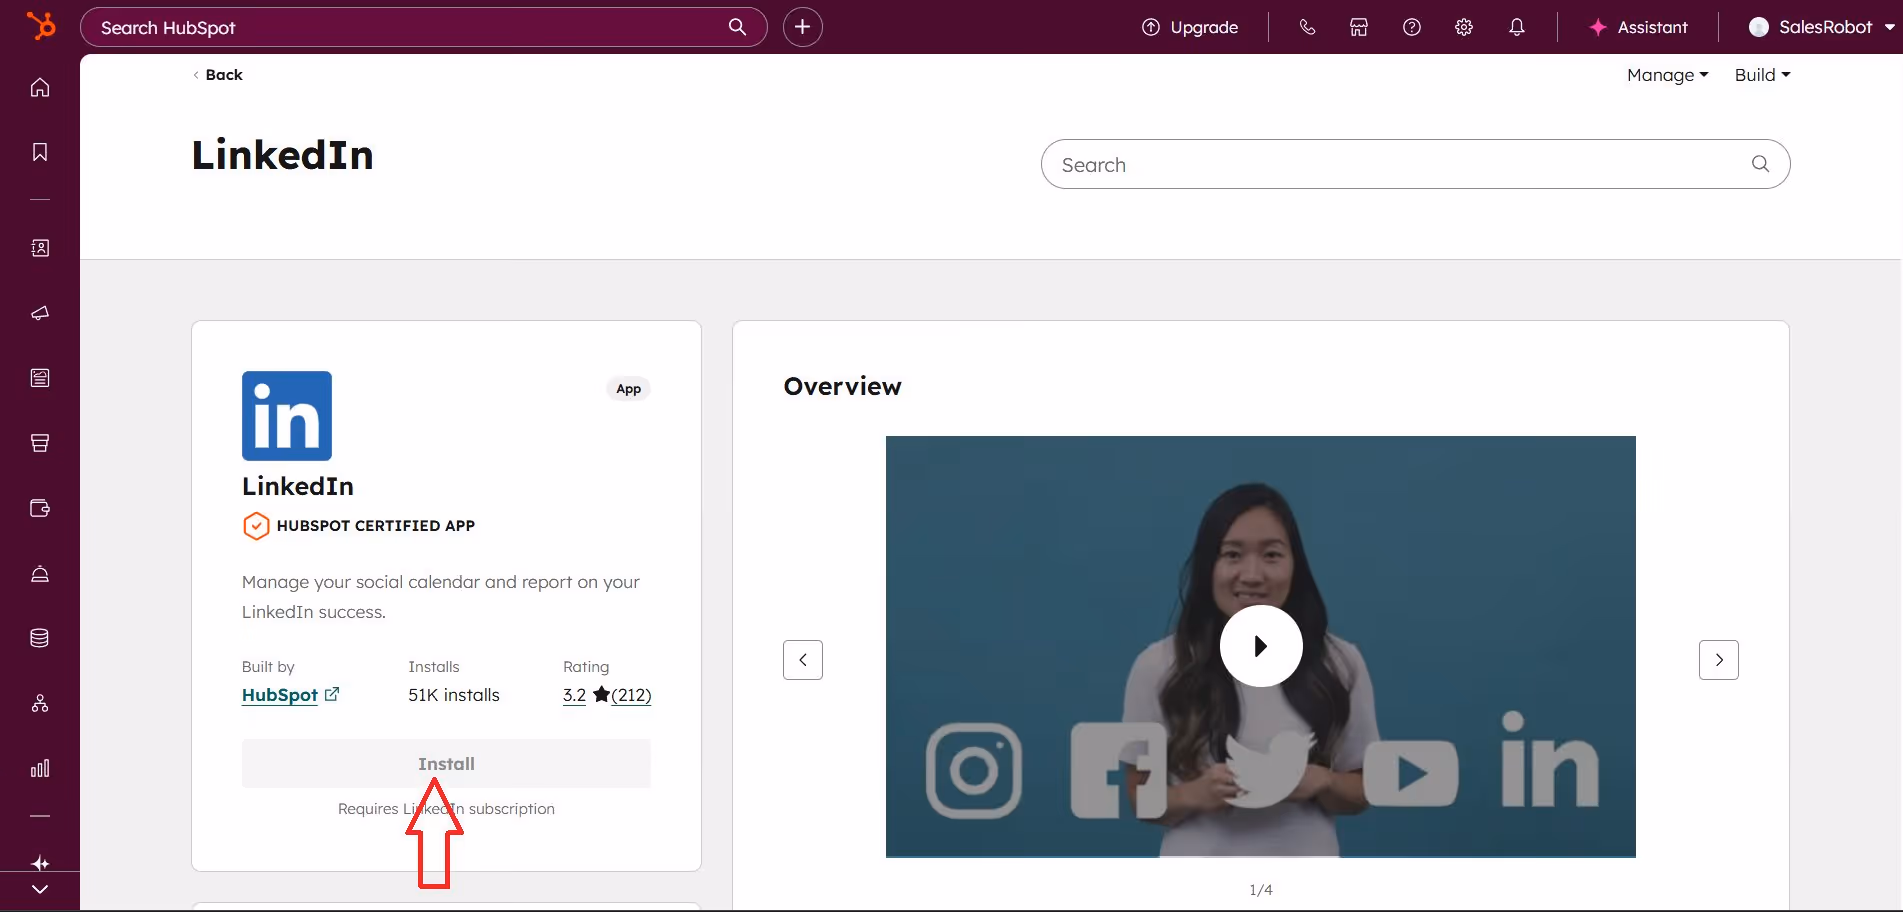Click the Upgrade button
The image size is (1903, 912).
click(x=1190, y=27)
